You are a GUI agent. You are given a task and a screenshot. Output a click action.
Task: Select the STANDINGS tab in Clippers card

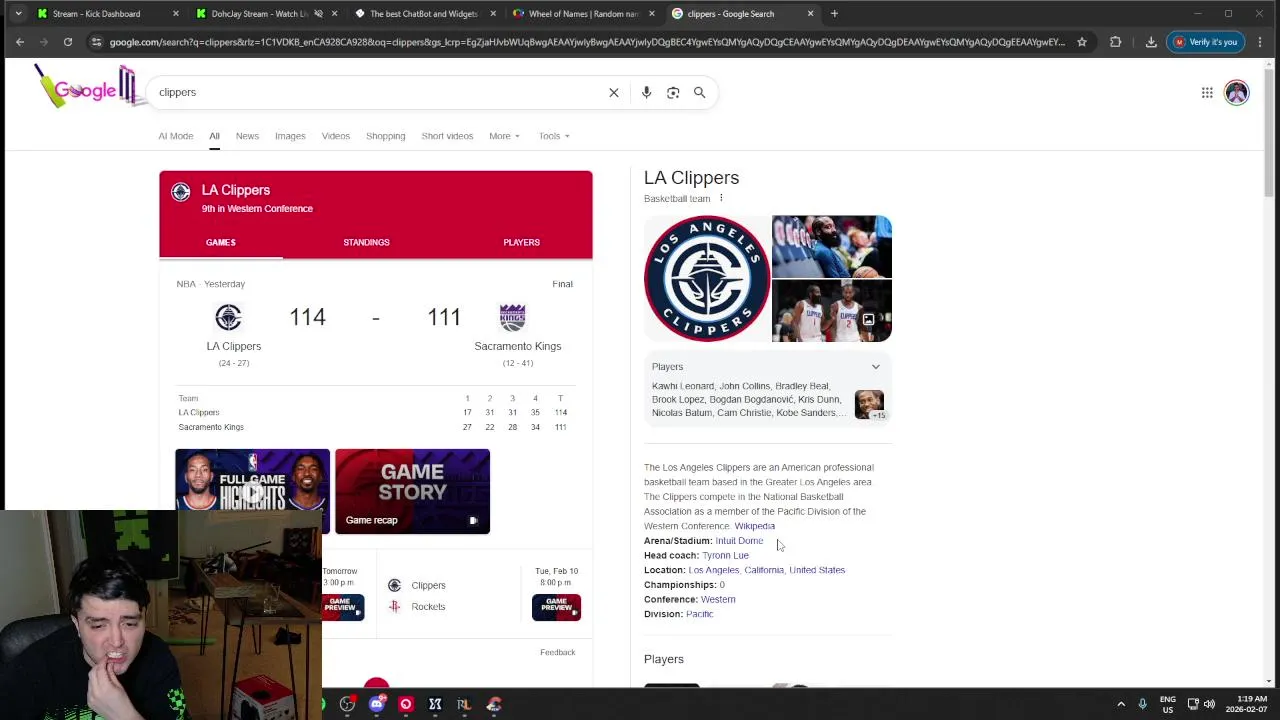(366, 242)
